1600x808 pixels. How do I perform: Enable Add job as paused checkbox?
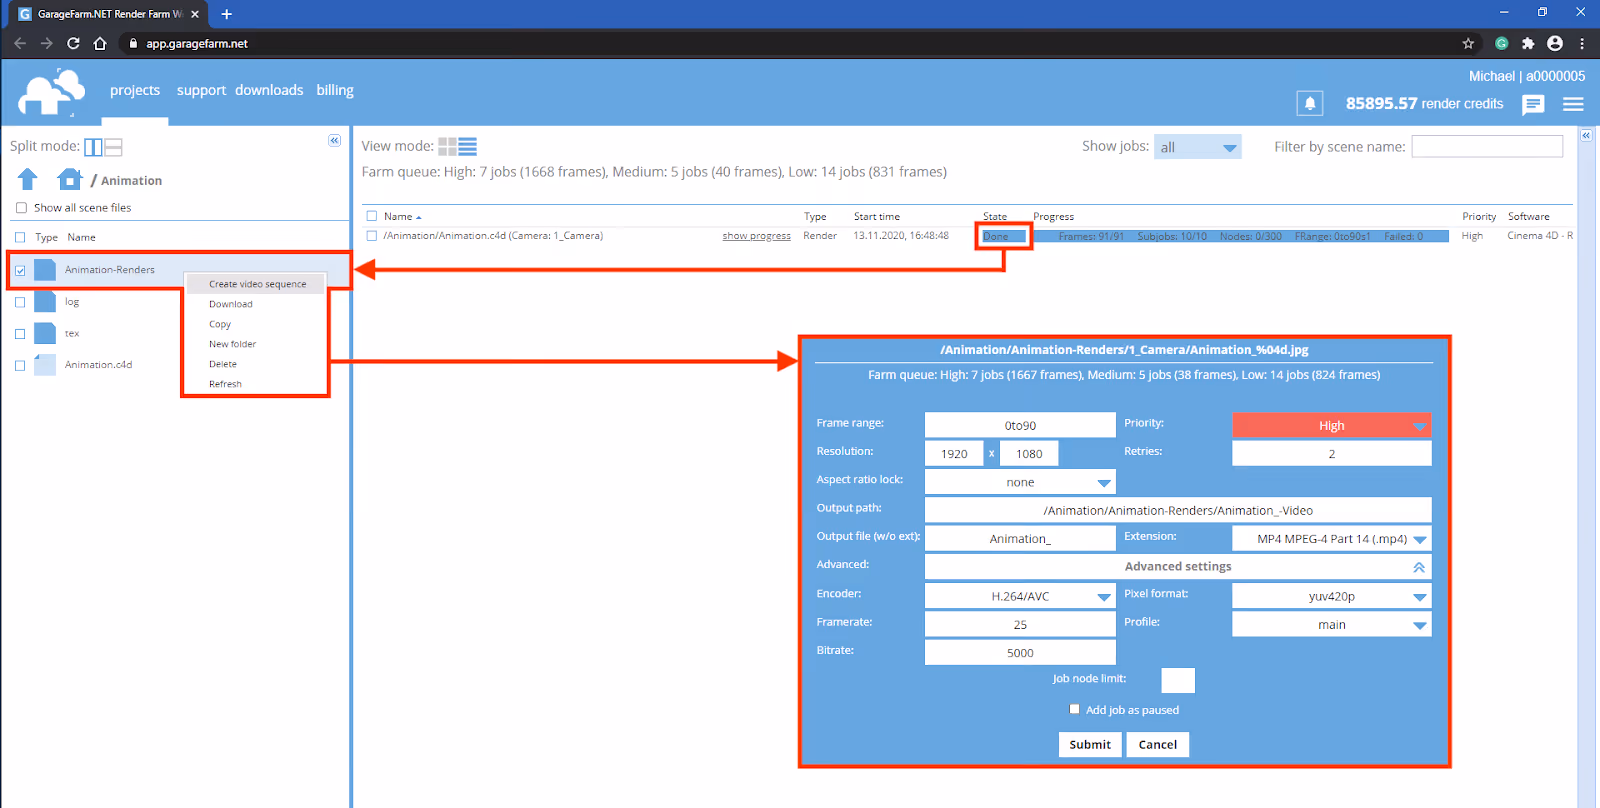[x=1075, y=709]
